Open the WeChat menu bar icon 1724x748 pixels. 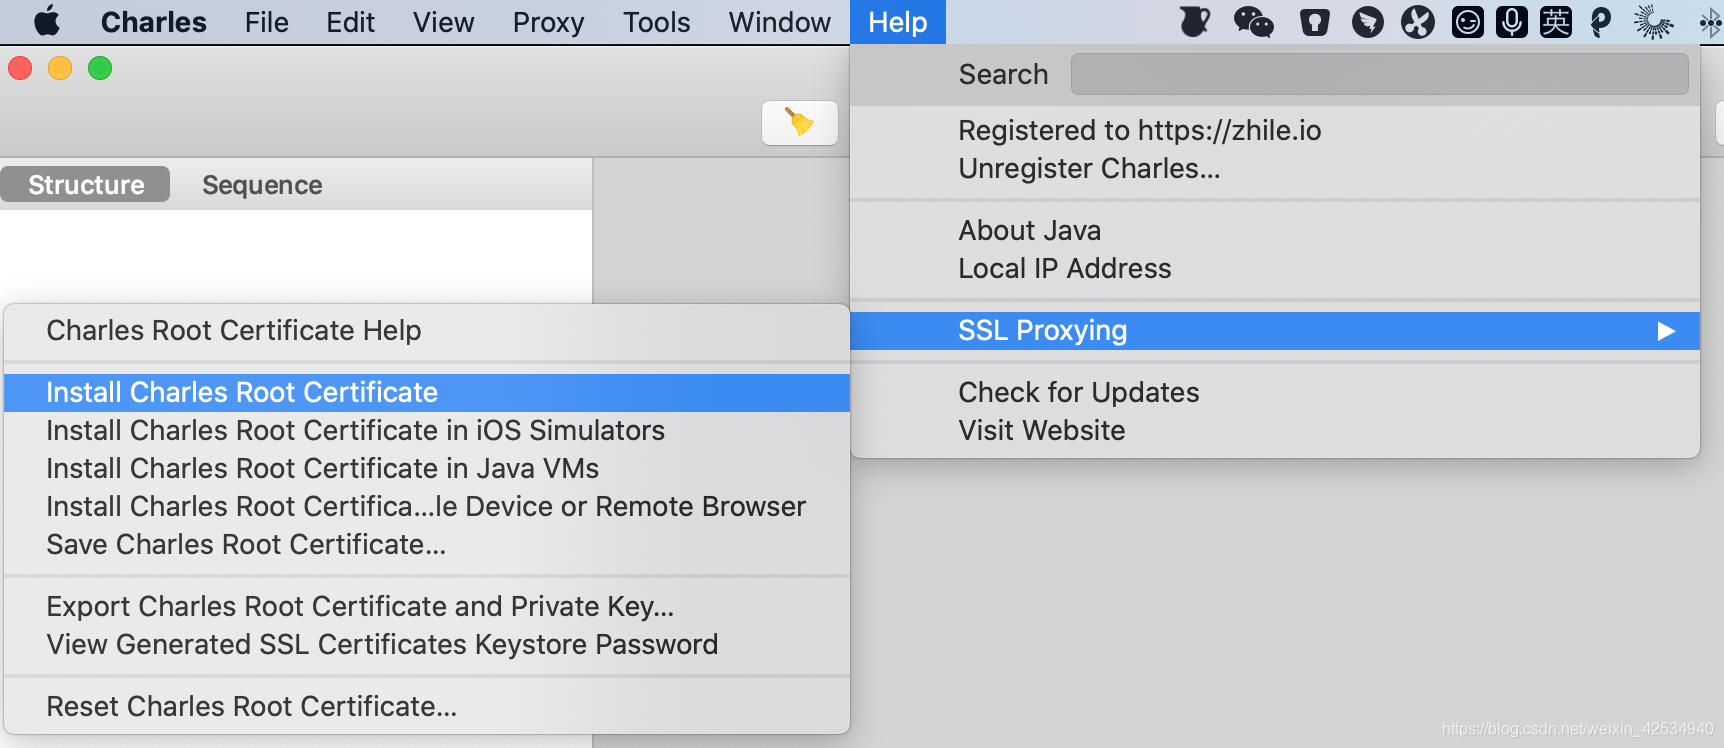pyautogui.click(x=1253, y=22)
